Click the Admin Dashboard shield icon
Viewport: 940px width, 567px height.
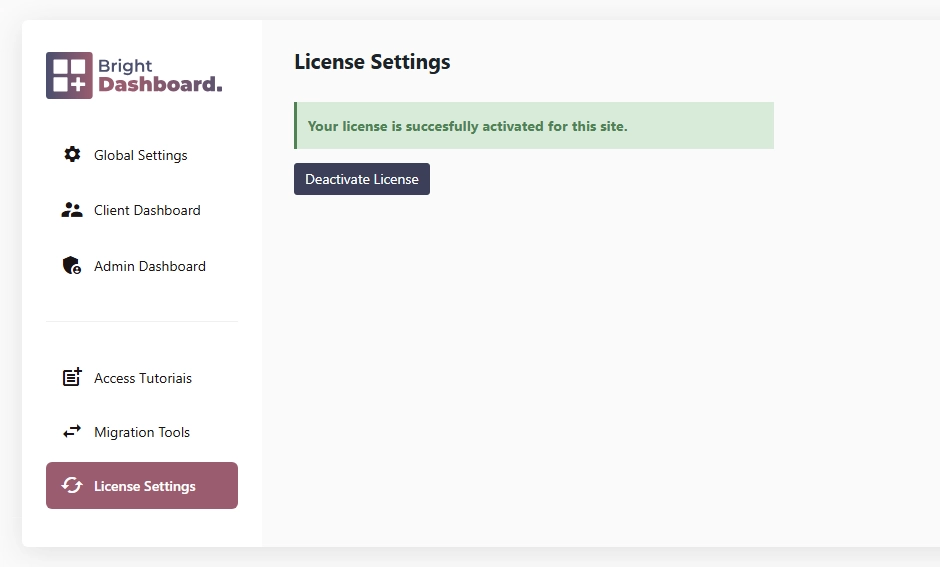72,266
